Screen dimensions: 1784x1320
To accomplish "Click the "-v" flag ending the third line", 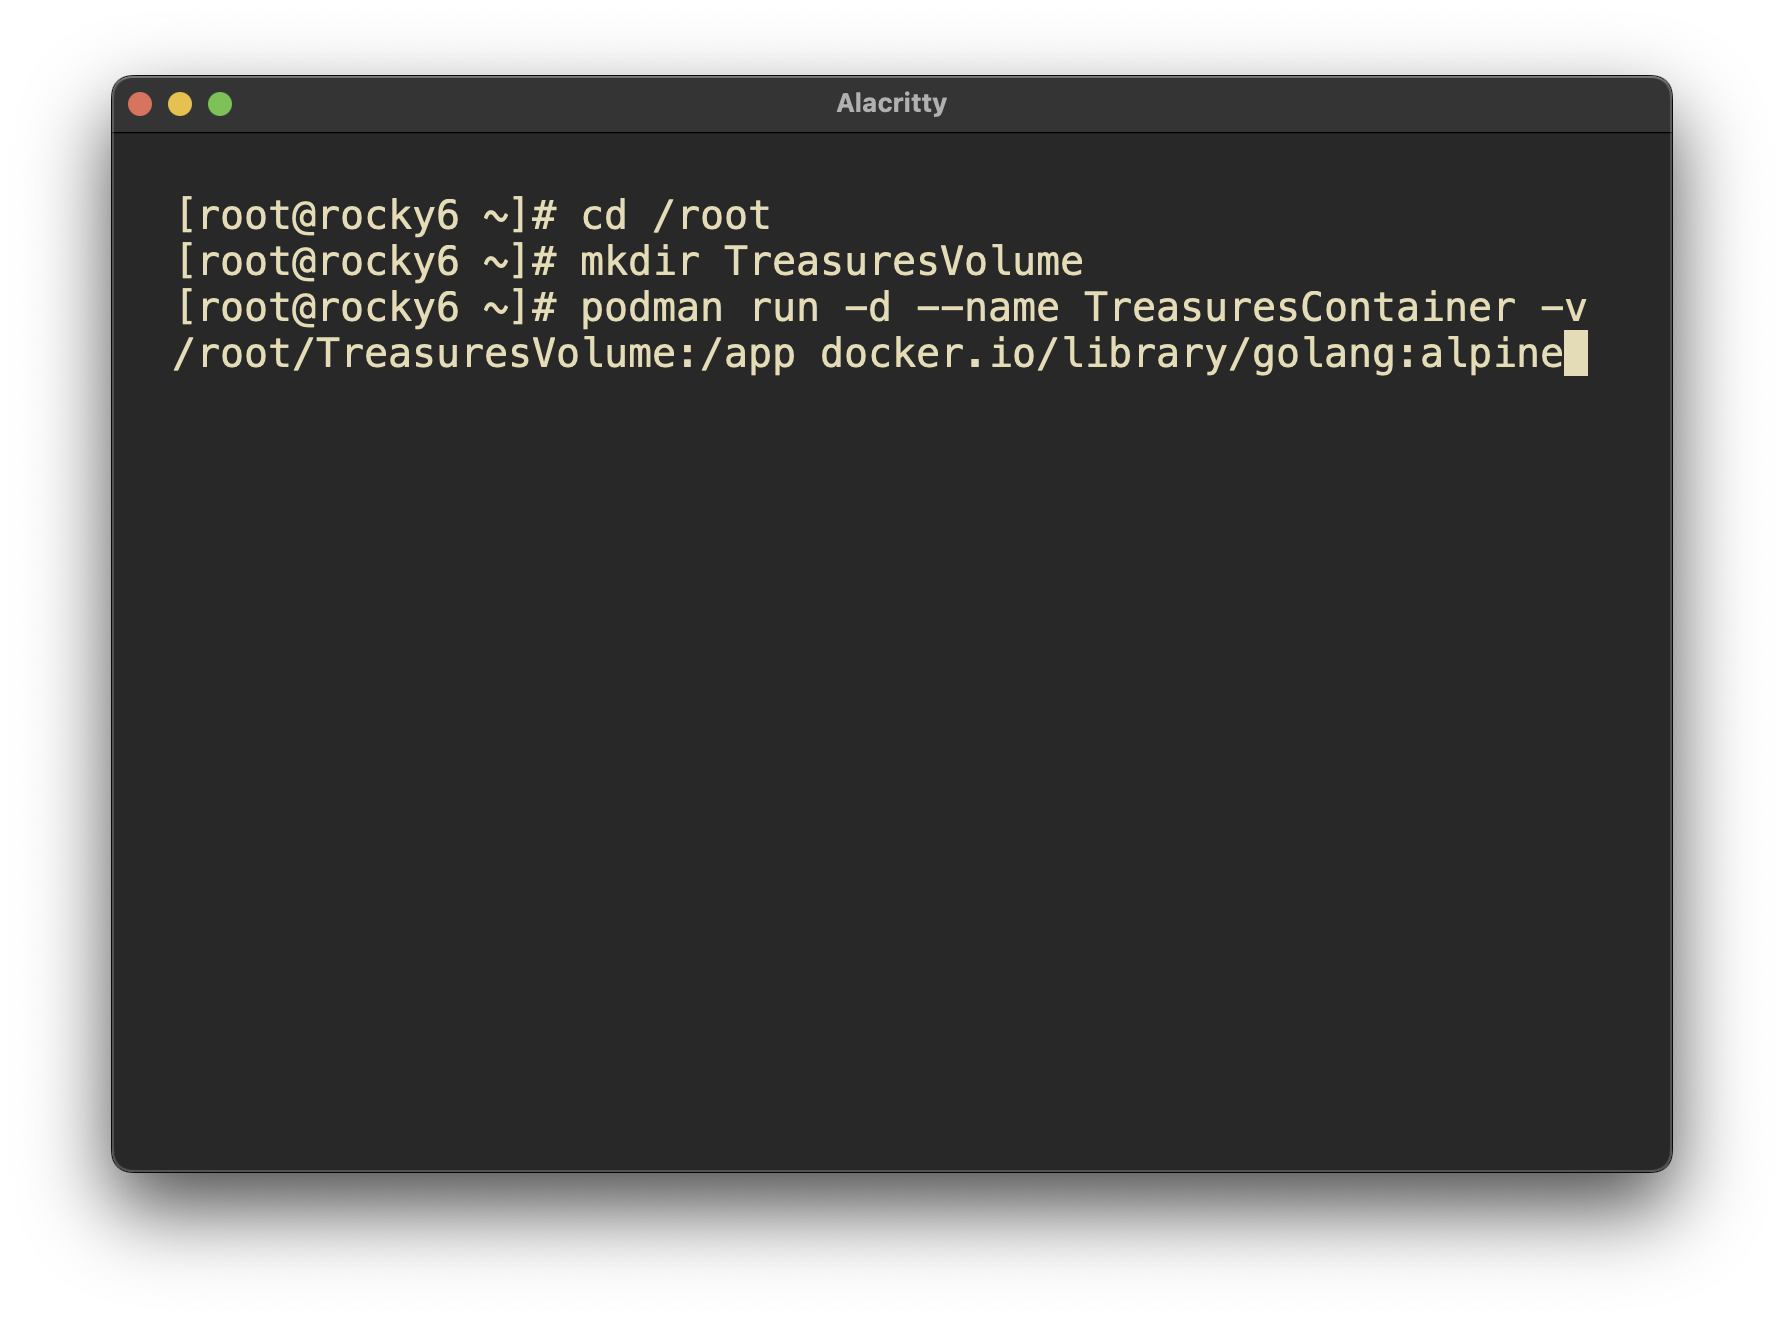I will (x=1563, y=308).
